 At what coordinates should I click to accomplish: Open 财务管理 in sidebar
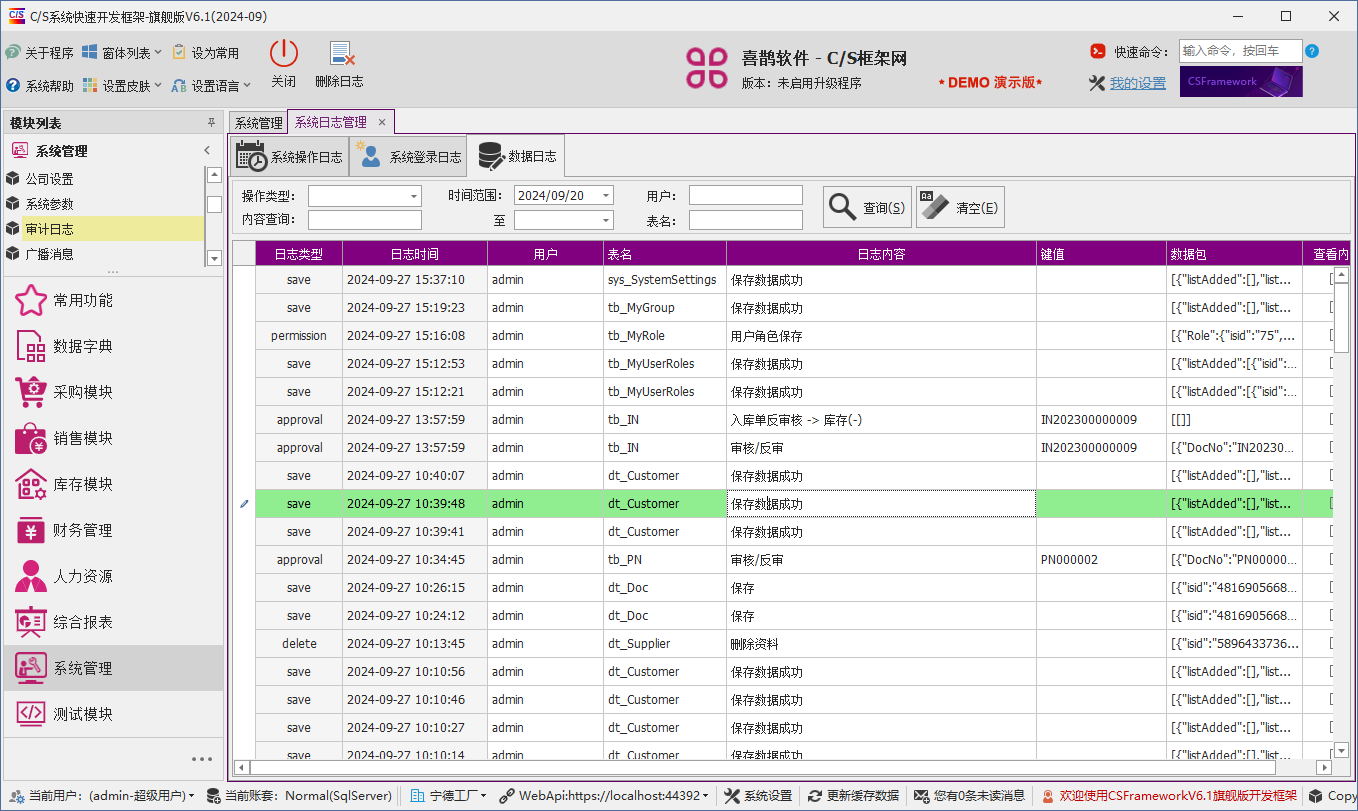coord(114,530)
